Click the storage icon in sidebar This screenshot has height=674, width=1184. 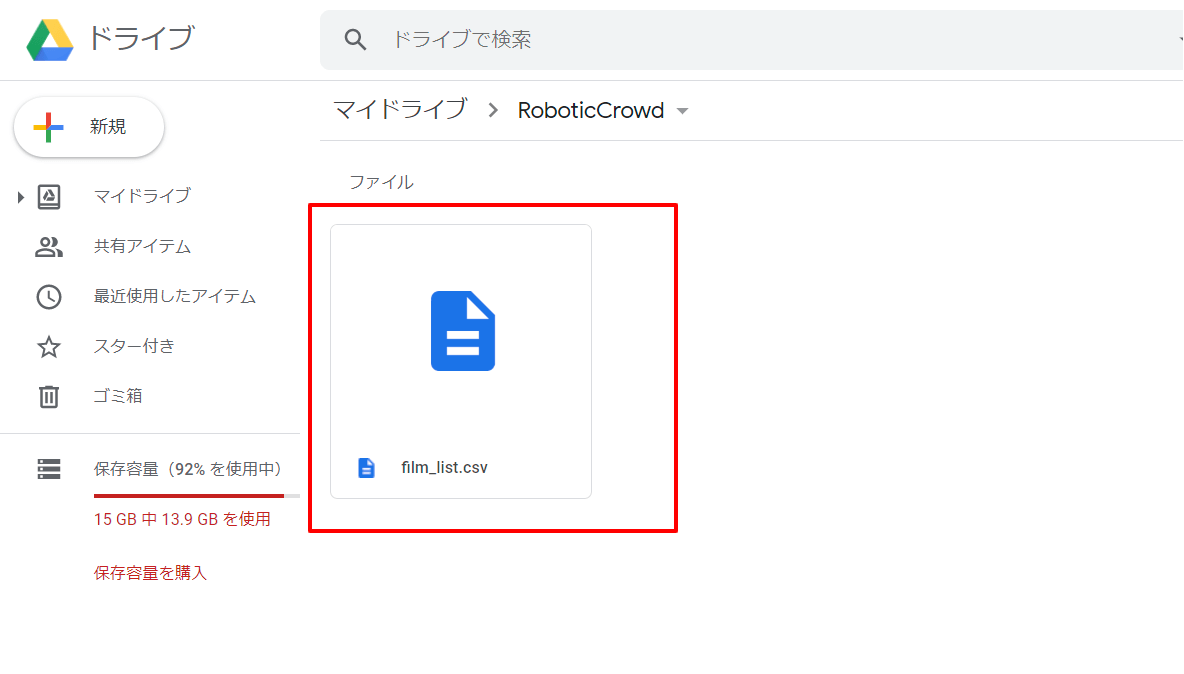click(x=49, y=469)
